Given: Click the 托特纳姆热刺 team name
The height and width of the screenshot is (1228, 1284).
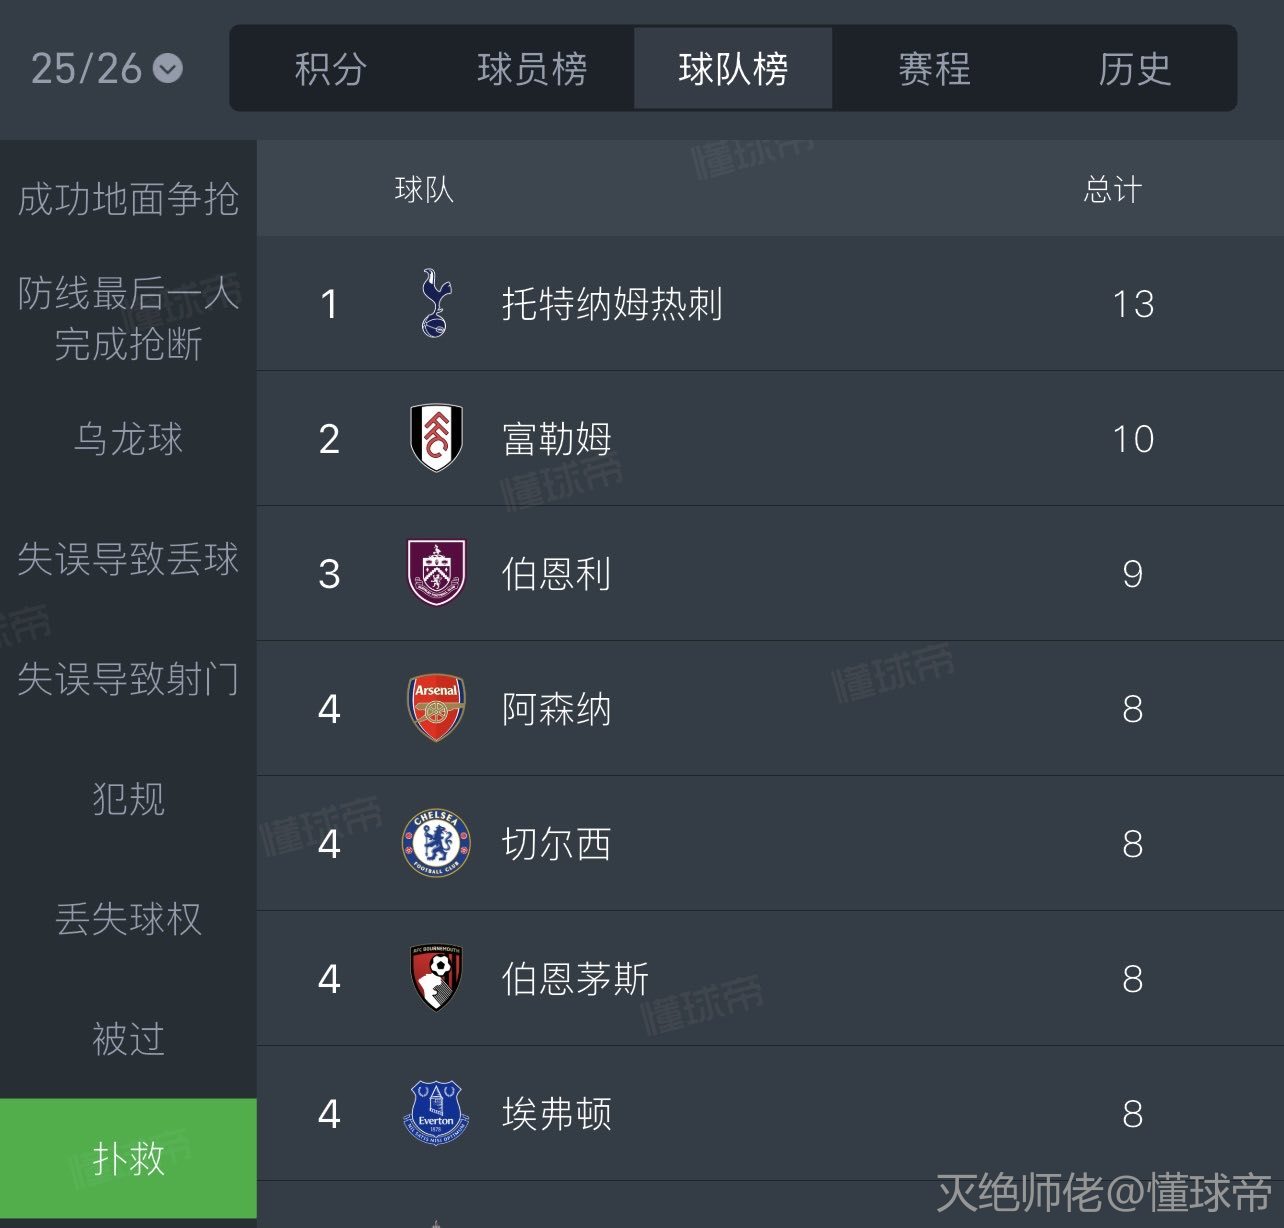Looking at the screenshot, I should click(x=612, y=304).
